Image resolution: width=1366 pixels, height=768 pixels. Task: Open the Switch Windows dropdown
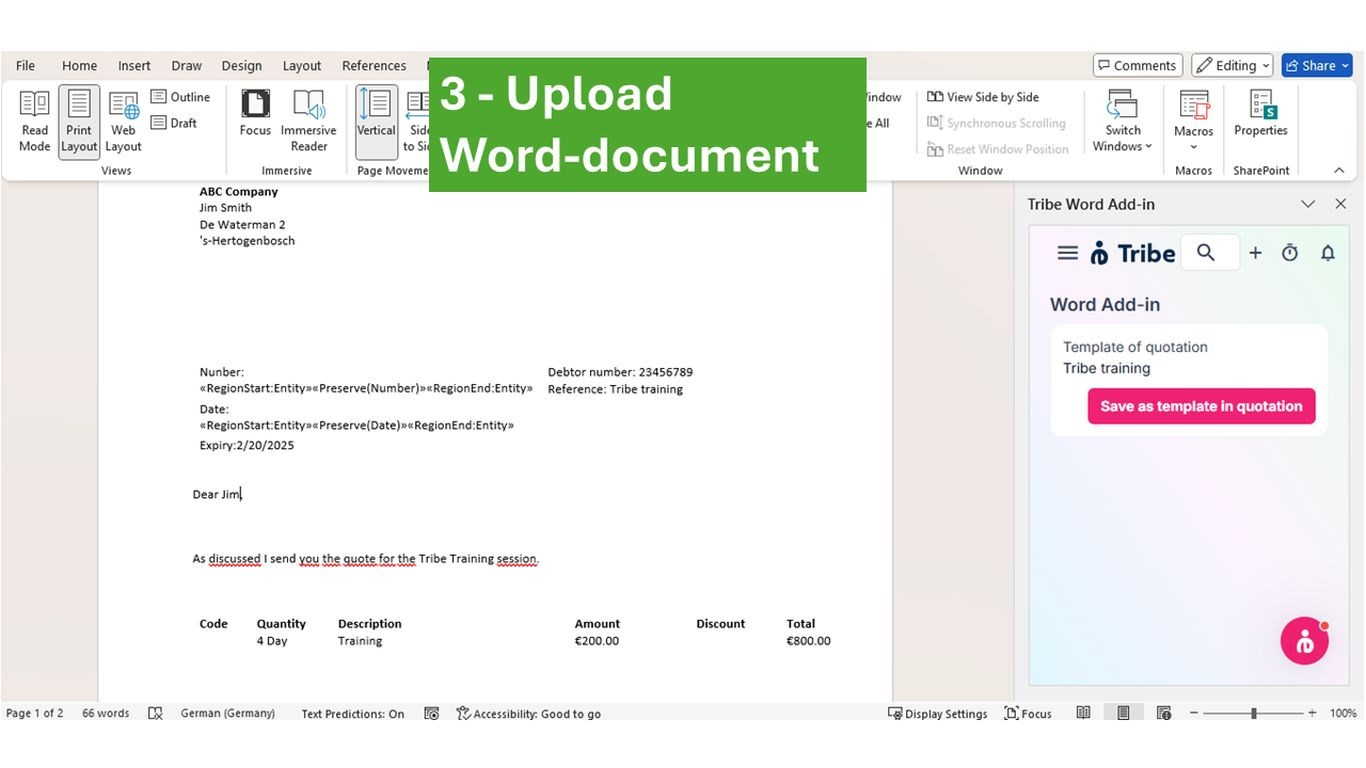(x=1122, y=122)
